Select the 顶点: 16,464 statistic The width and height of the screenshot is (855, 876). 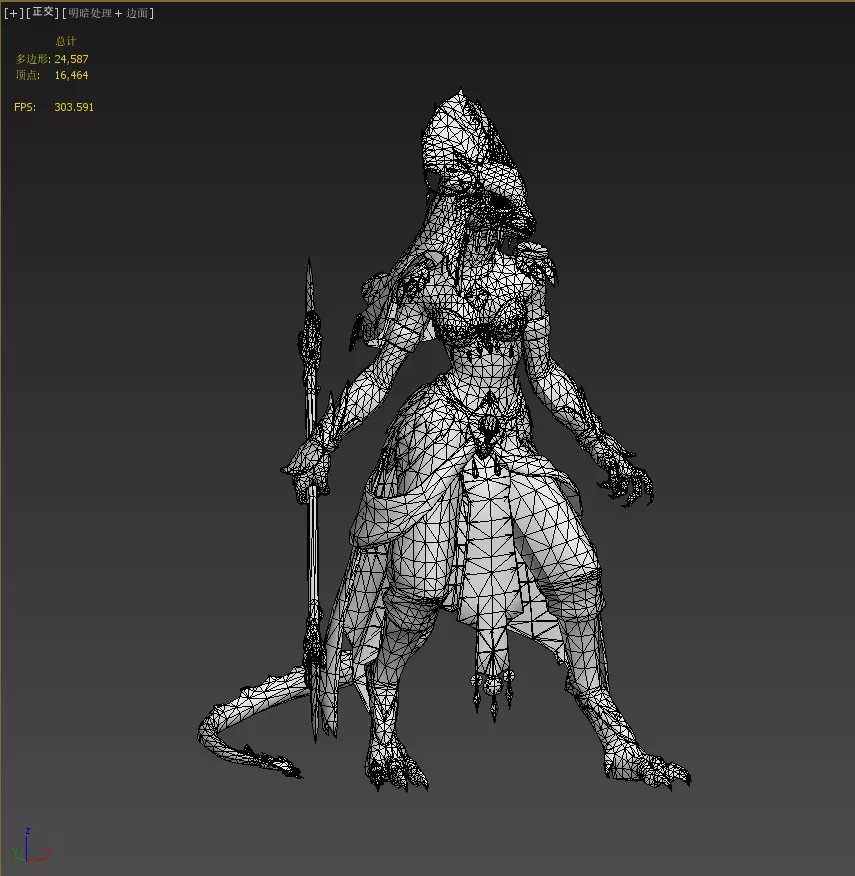[x=52, y=75]
